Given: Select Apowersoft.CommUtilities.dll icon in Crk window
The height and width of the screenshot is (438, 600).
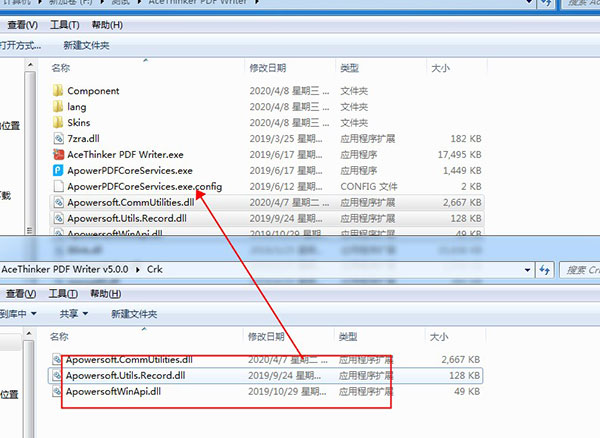Looking at the screenshot, I should point(57,360).
